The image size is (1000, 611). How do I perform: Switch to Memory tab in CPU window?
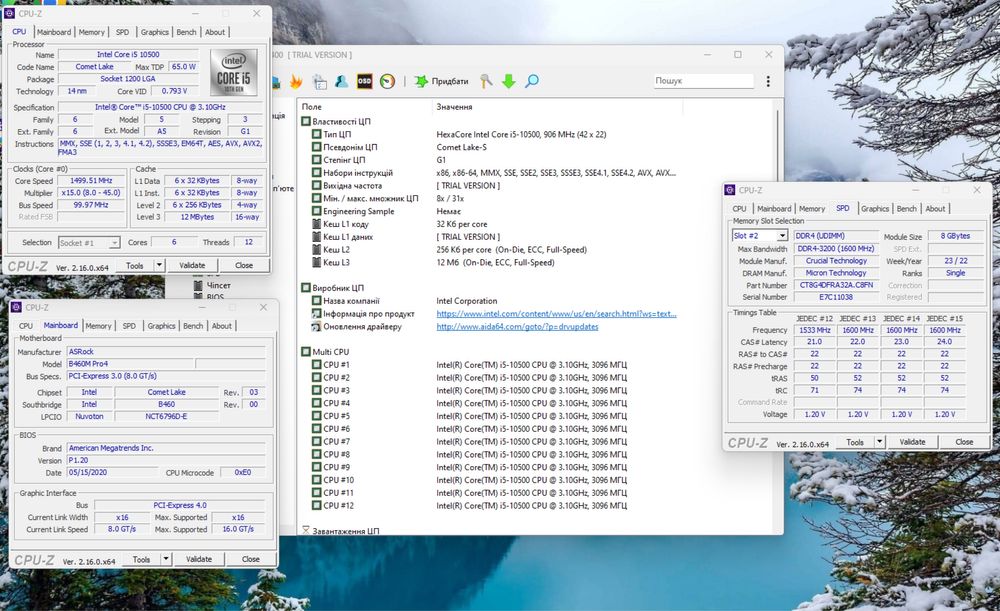tap(91, 32)
